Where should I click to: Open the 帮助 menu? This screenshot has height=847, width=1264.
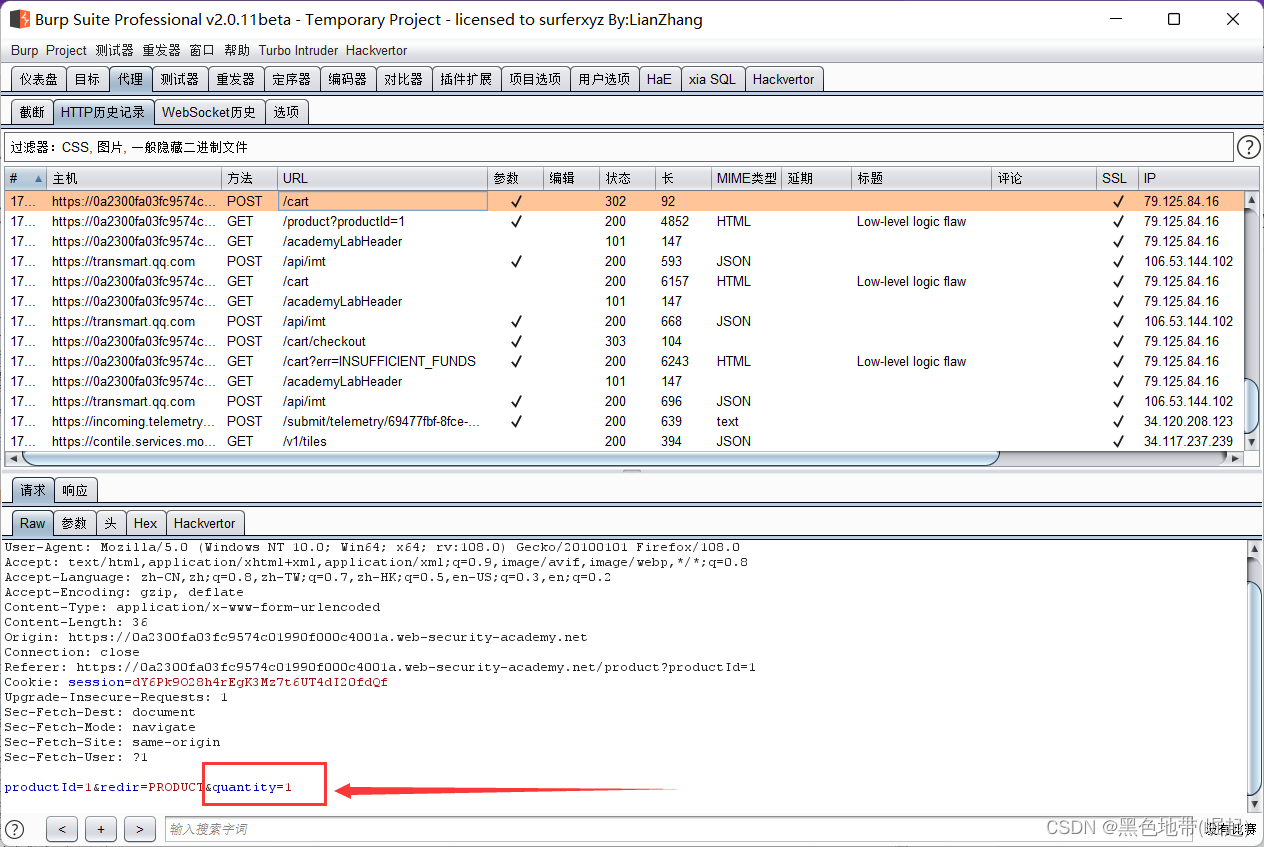[x=237, y=50]
